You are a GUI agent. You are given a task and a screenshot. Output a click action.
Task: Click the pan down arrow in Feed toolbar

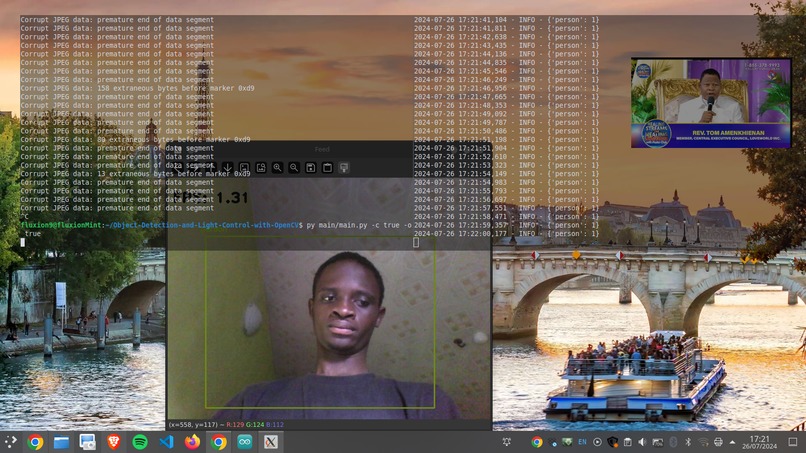point(228,168)
